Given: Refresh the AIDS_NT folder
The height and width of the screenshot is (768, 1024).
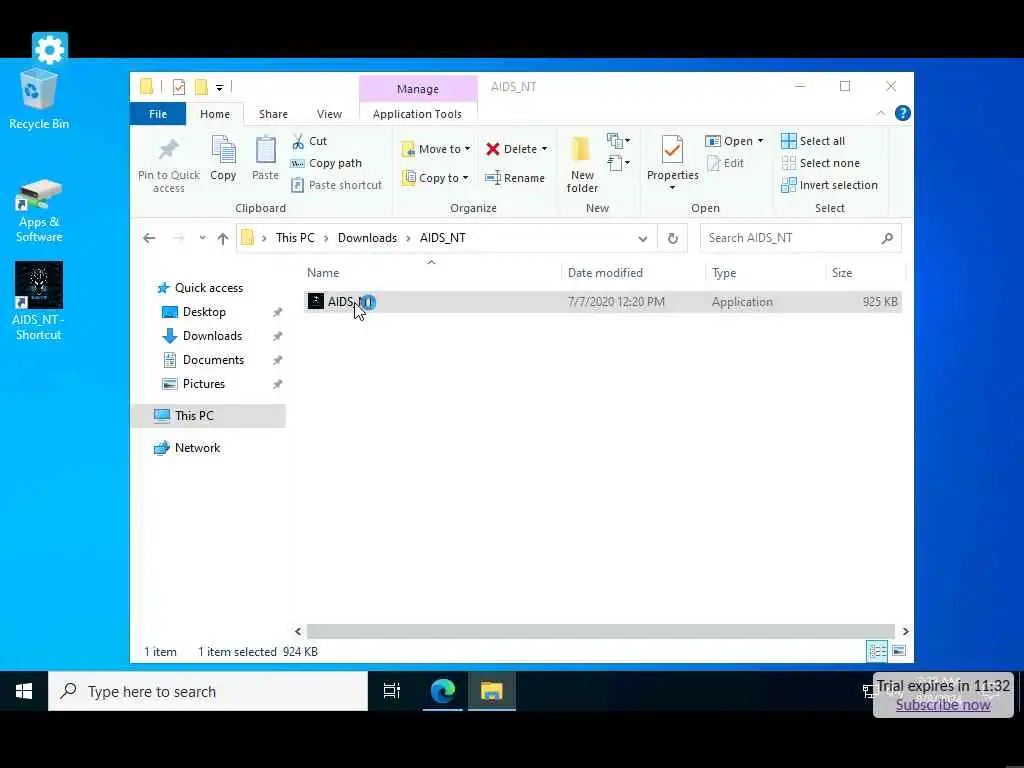Looking at the screenshot, I should [673, 238].
